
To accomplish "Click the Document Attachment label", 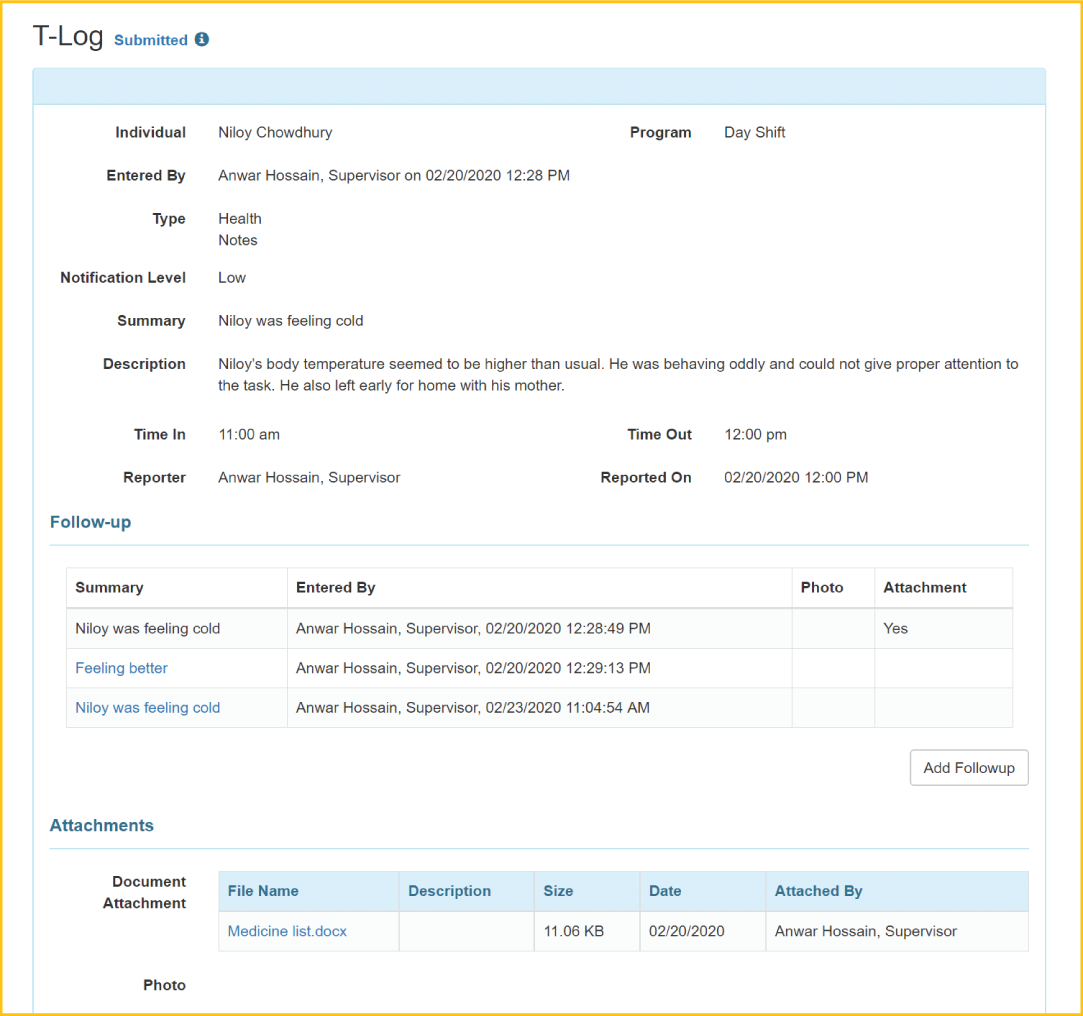I will point(144,892).
